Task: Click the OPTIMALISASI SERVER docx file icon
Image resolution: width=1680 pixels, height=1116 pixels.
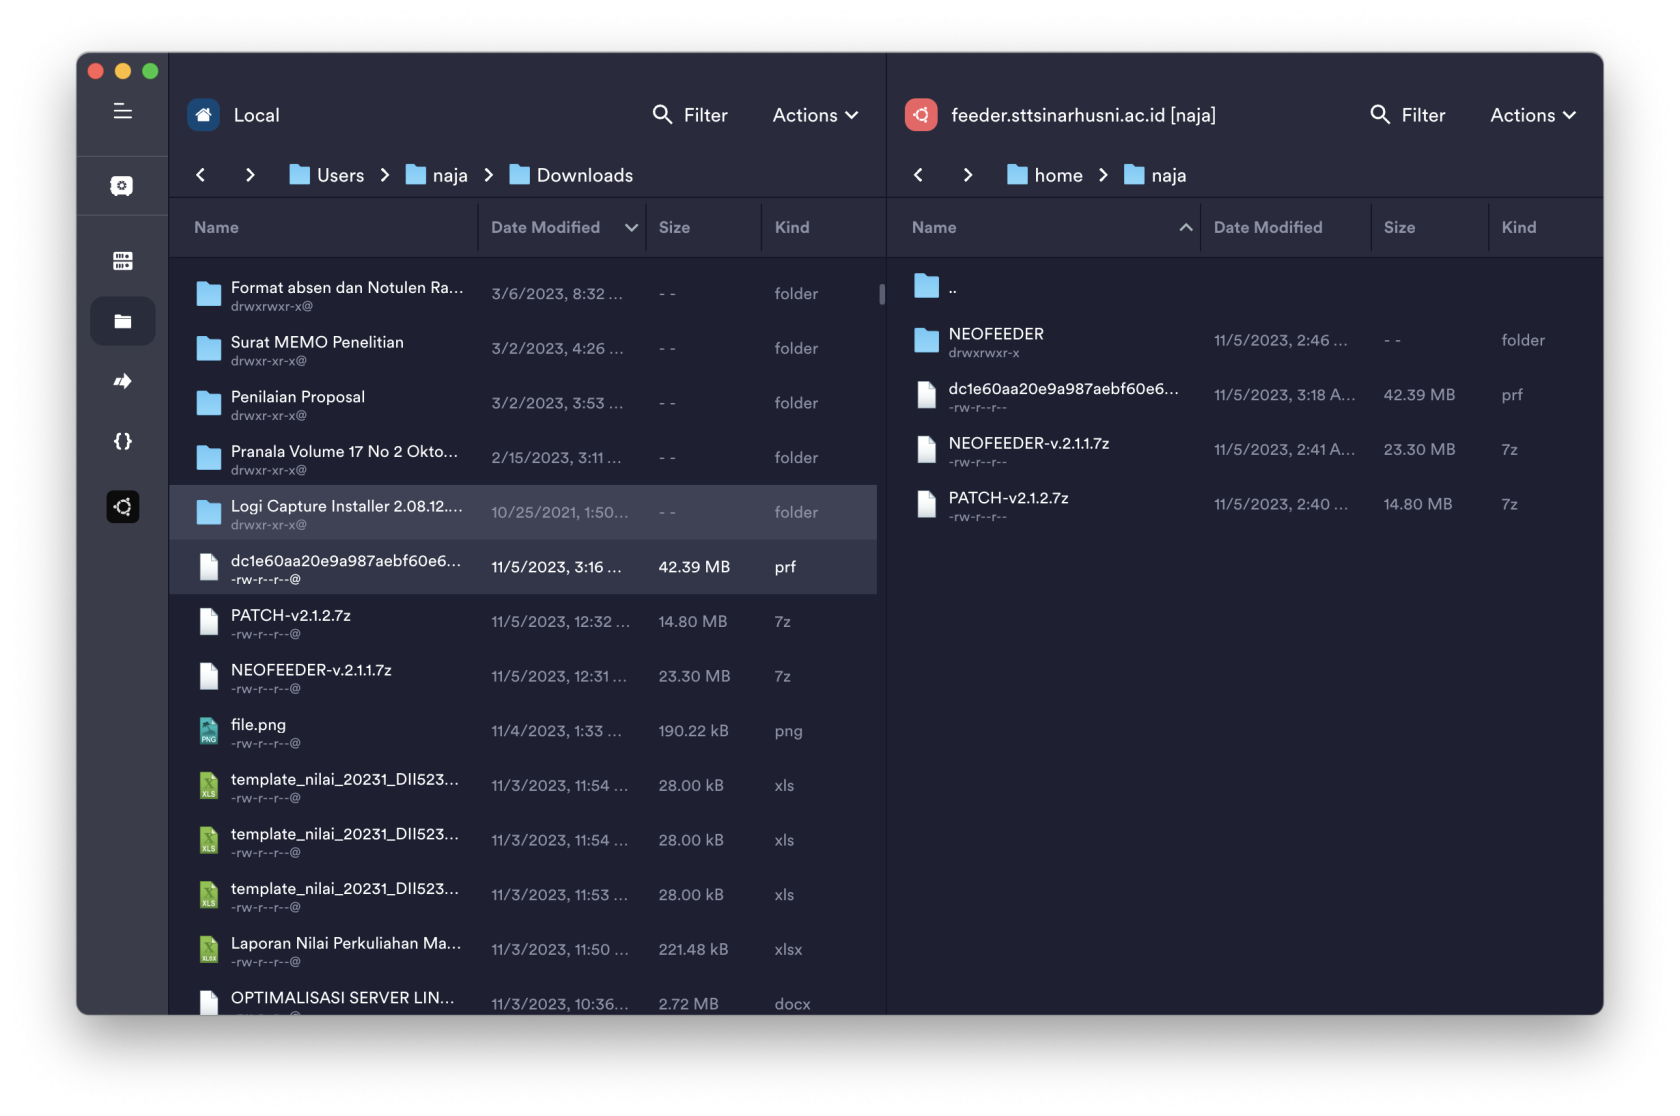Action: (208, 1002)
